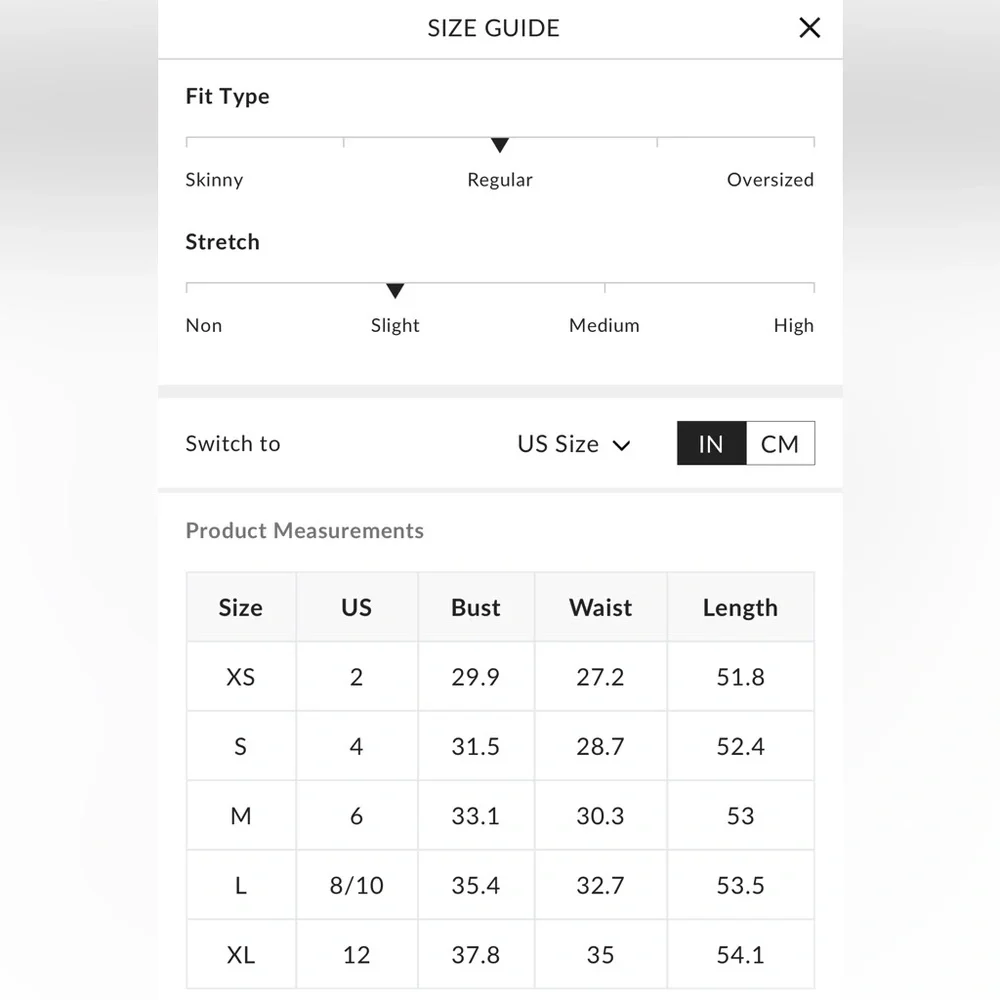
Task: Select the Skinny fit label
Action: pos(214,180)
